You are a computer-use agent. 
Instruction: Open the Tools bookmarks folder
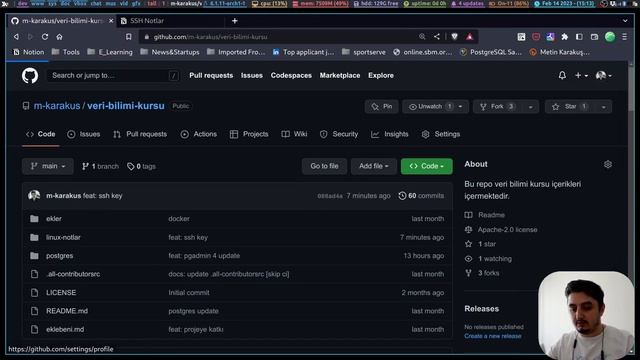click(x=66, y=52)
